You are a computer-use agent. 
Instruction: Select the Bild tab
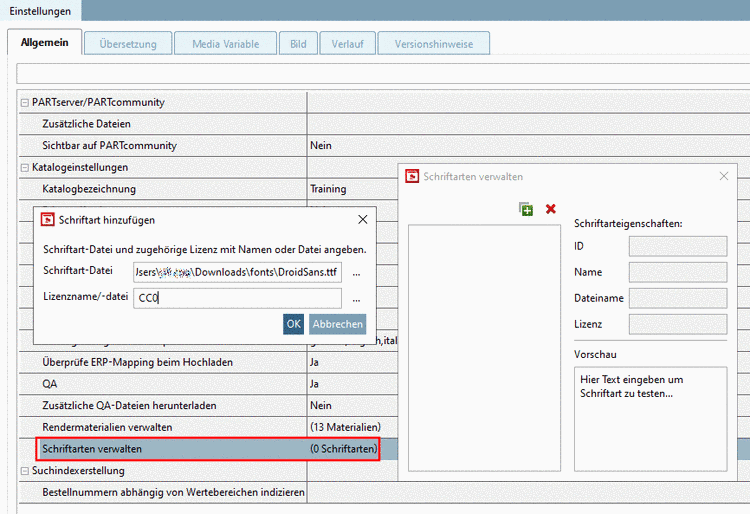297,44
